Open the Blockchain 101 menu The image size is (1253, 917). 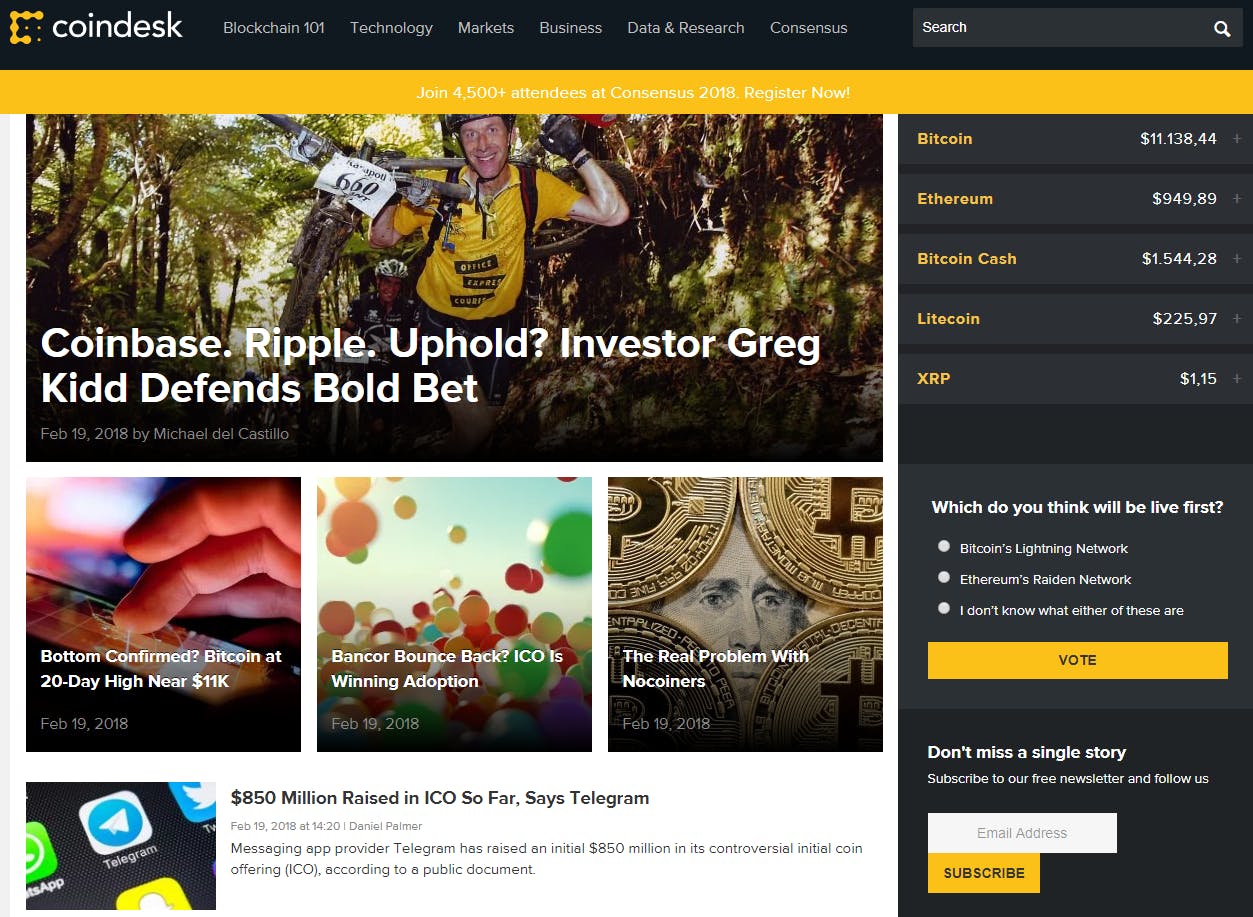(274, 28)
